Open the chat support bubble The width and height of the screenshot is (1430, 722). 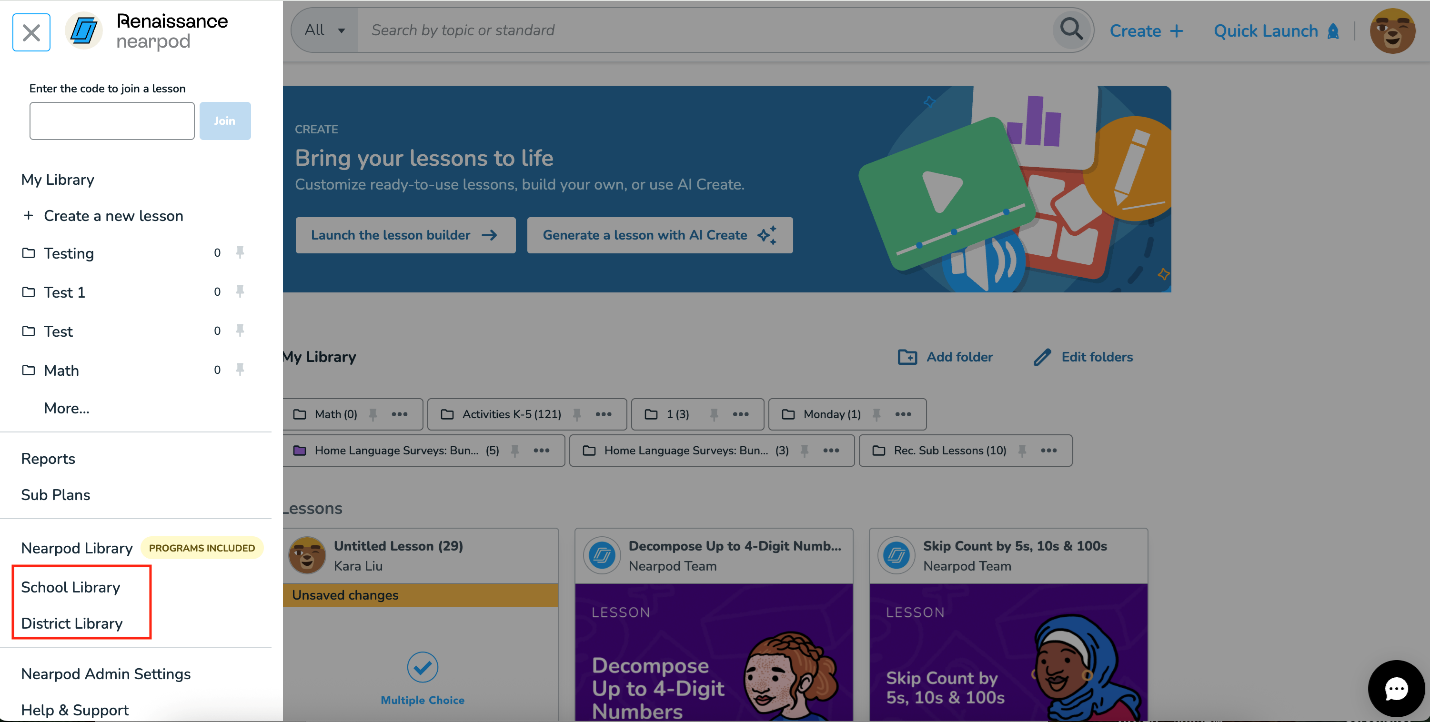coord(1396,689)
